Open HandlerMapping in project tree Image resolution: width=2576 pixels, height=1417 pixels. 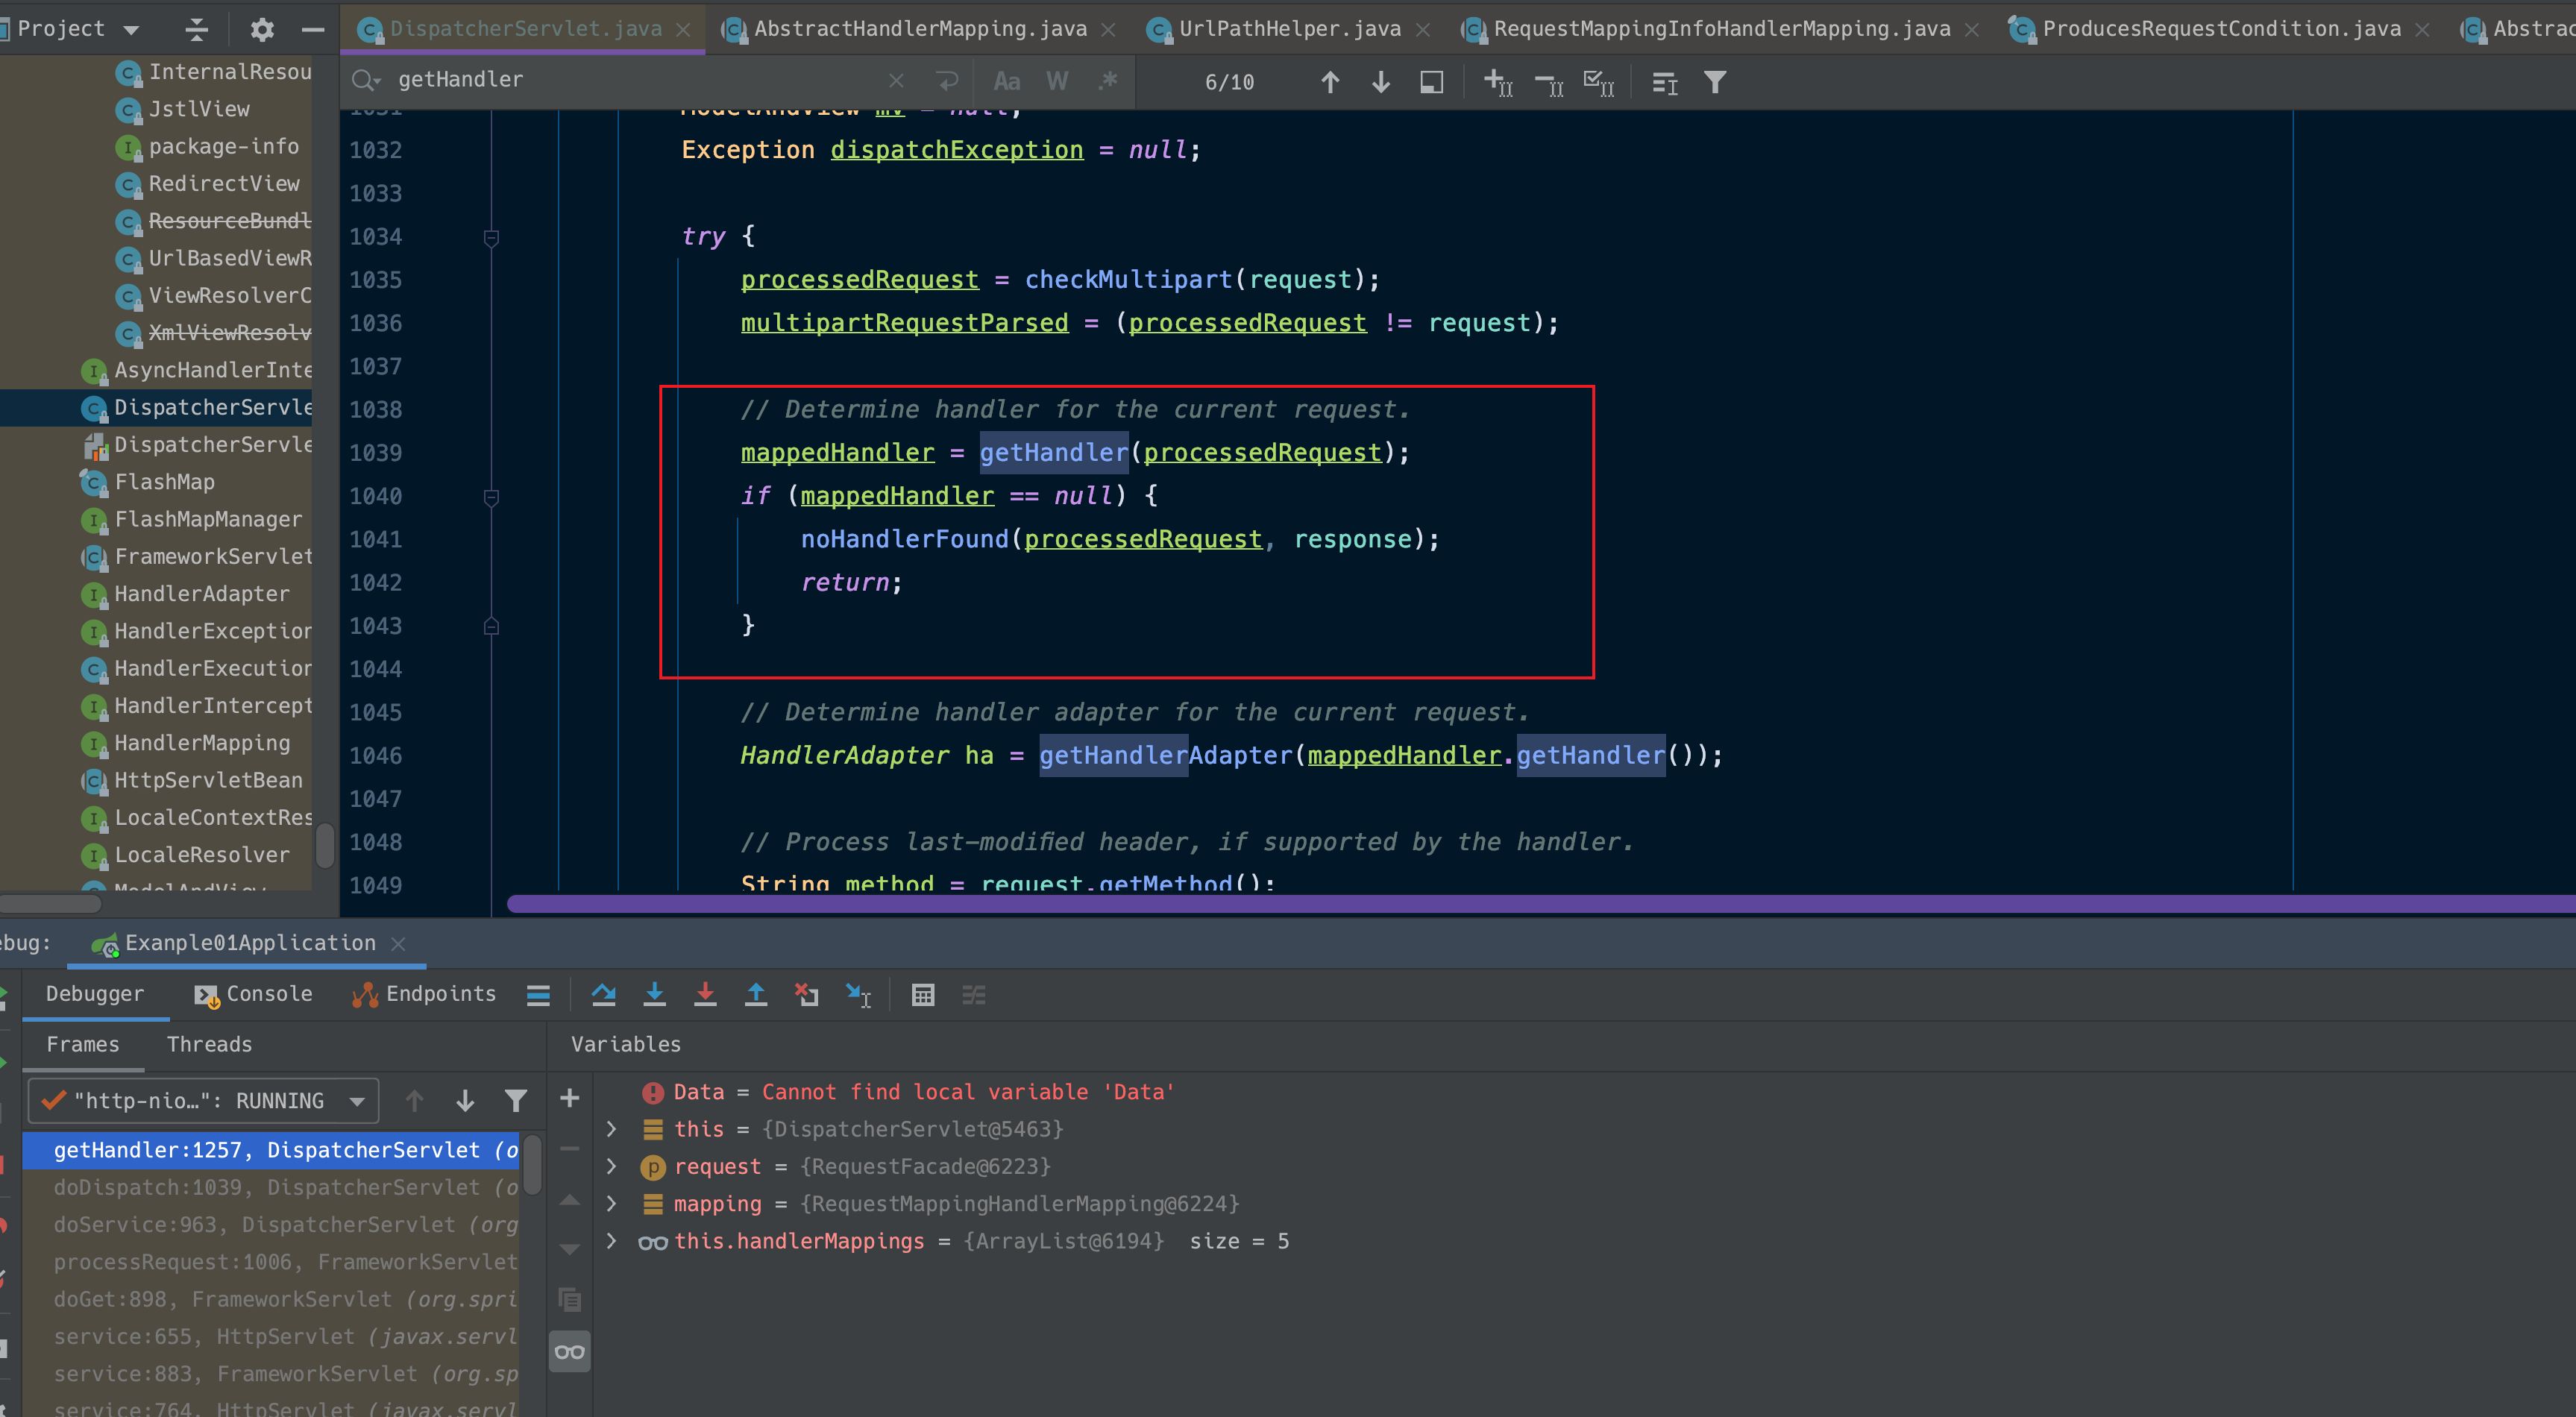(202, 743)
